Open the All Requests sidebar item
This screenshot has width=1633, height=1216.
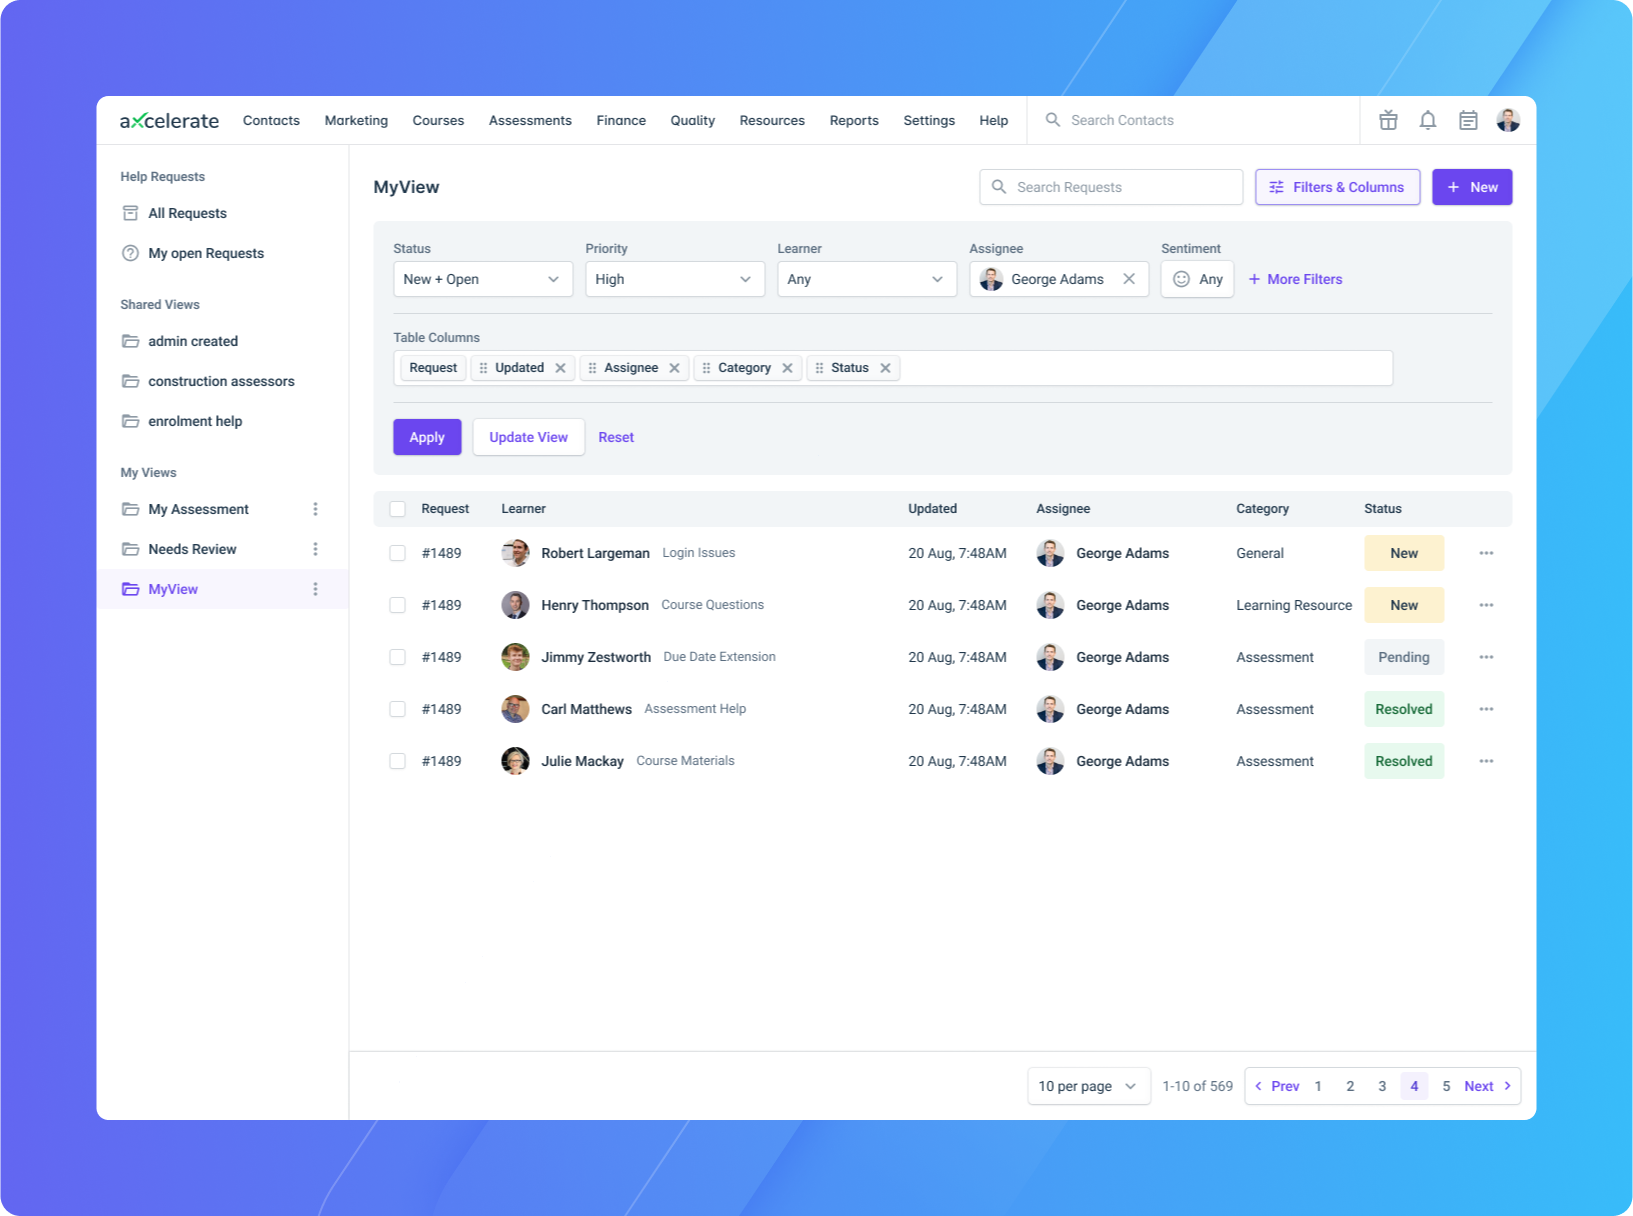point(187,213)
